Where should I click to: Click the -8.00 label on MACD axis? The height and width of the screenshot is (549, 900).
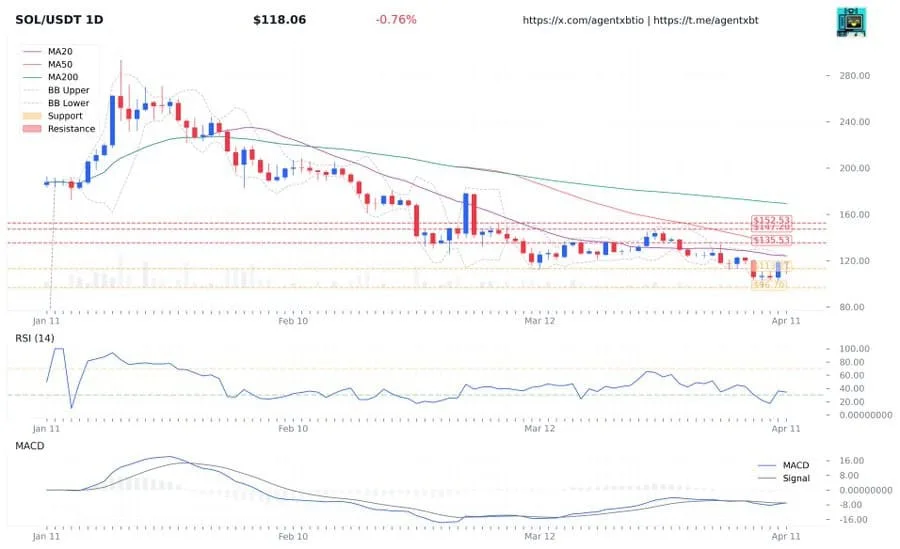[x=850, y=505]
